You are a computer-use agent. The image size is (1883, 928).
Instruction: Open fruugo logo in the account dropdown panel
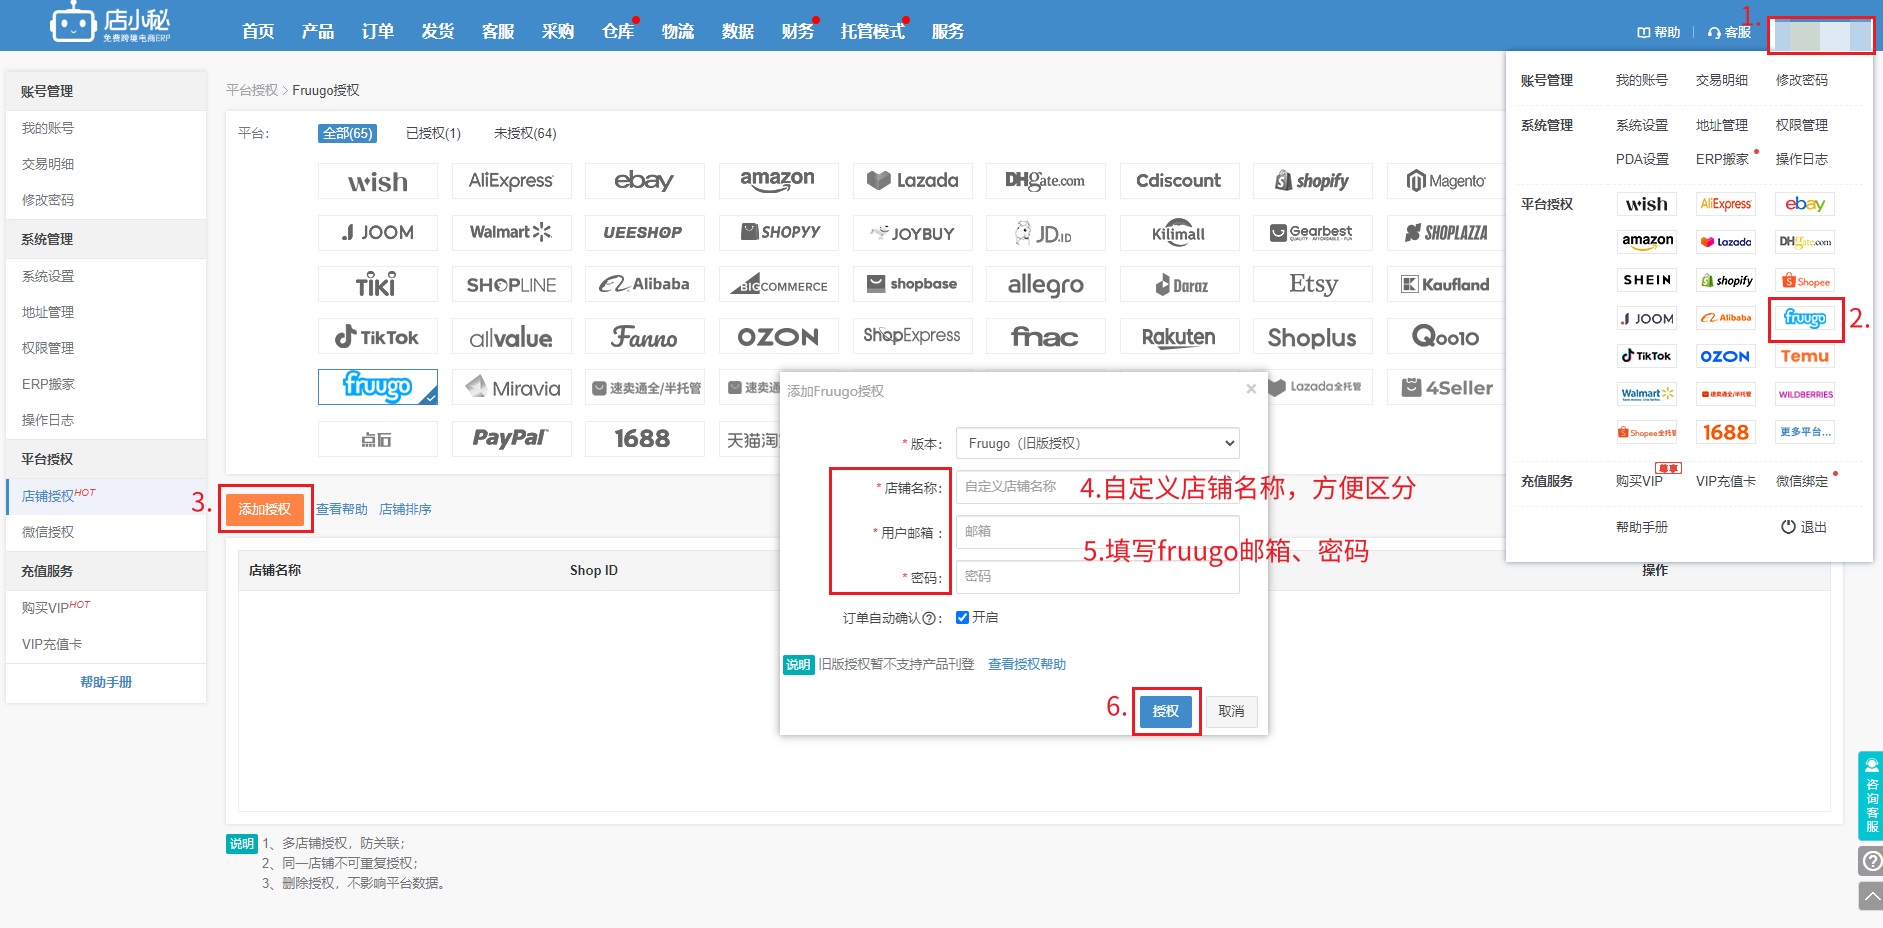point(1805,318)
